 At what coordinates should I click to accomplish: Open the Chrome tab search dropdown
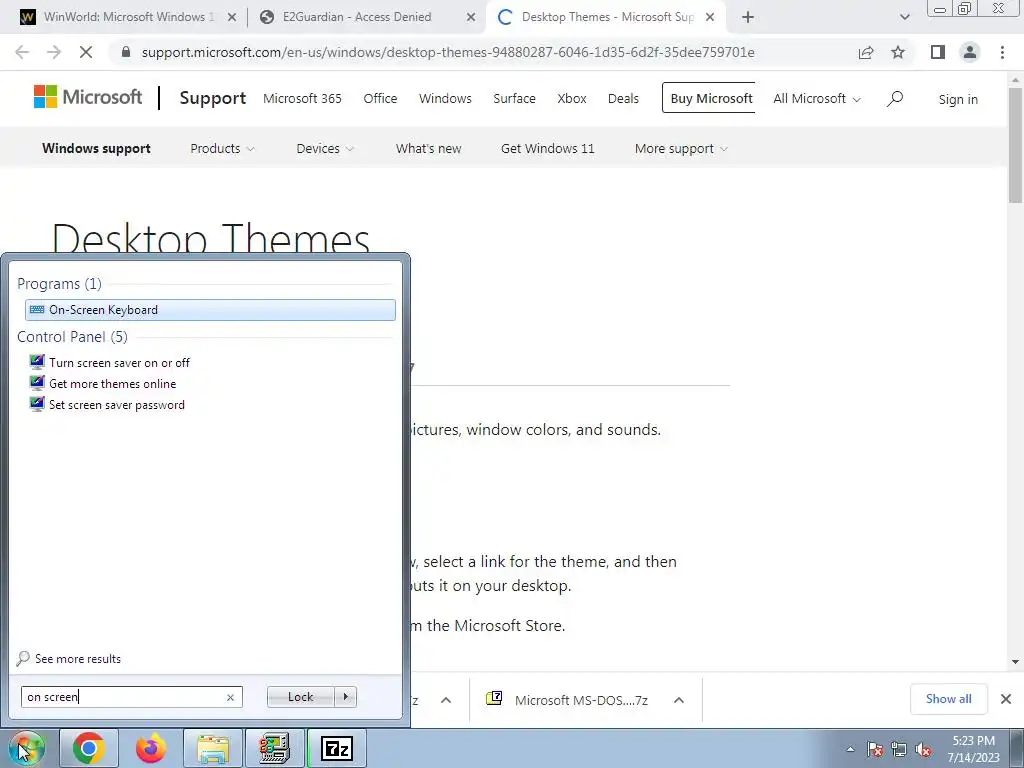point(904,18)
